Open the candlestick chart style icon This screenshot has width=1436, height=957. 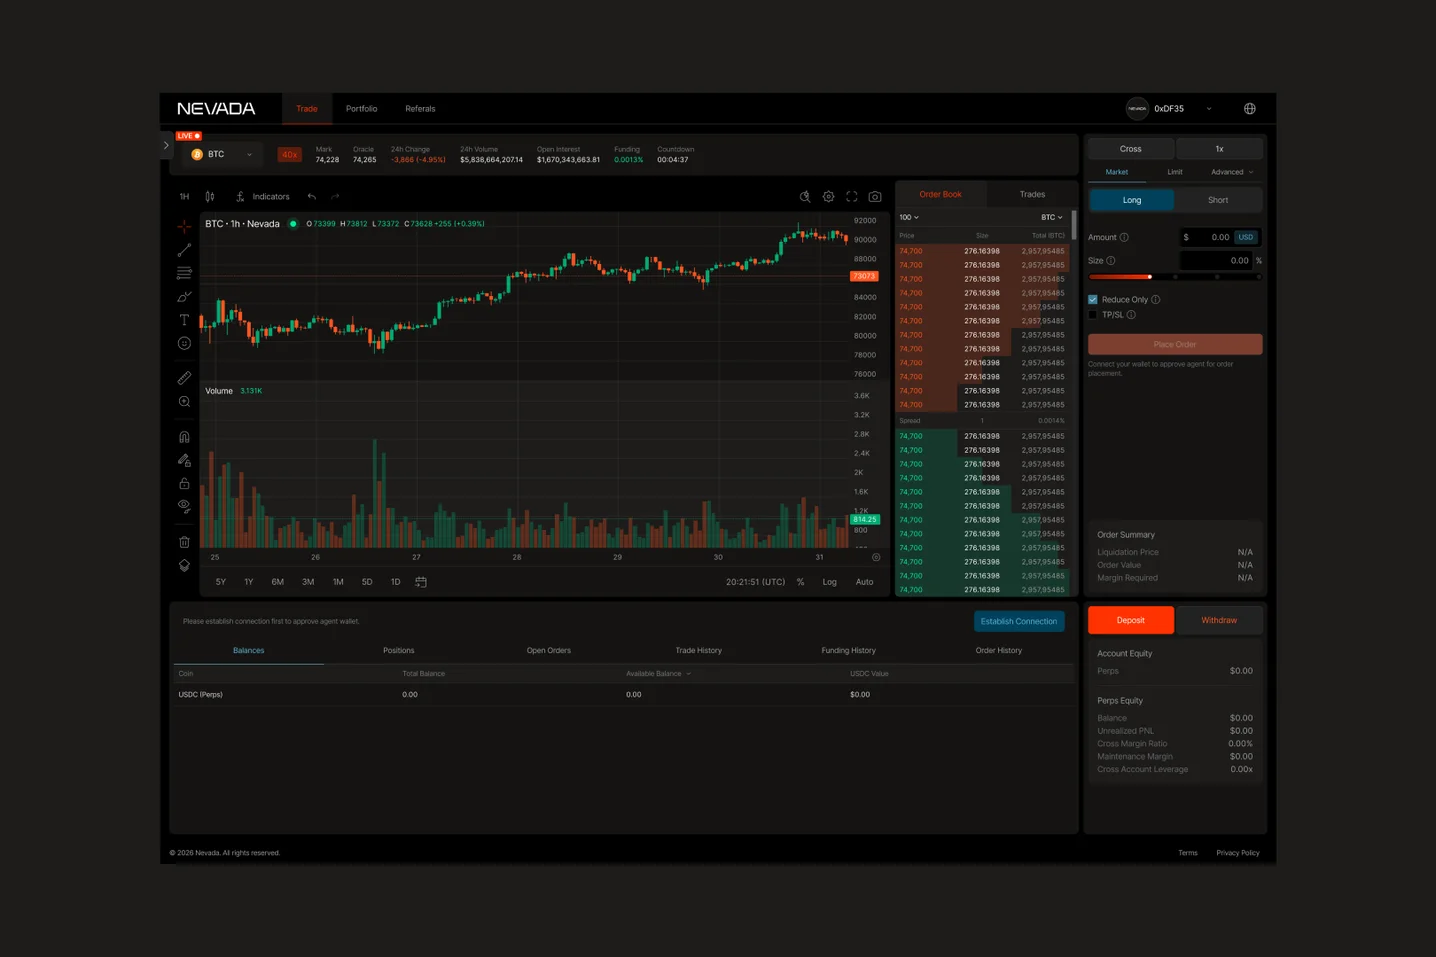tap(210, 197)
